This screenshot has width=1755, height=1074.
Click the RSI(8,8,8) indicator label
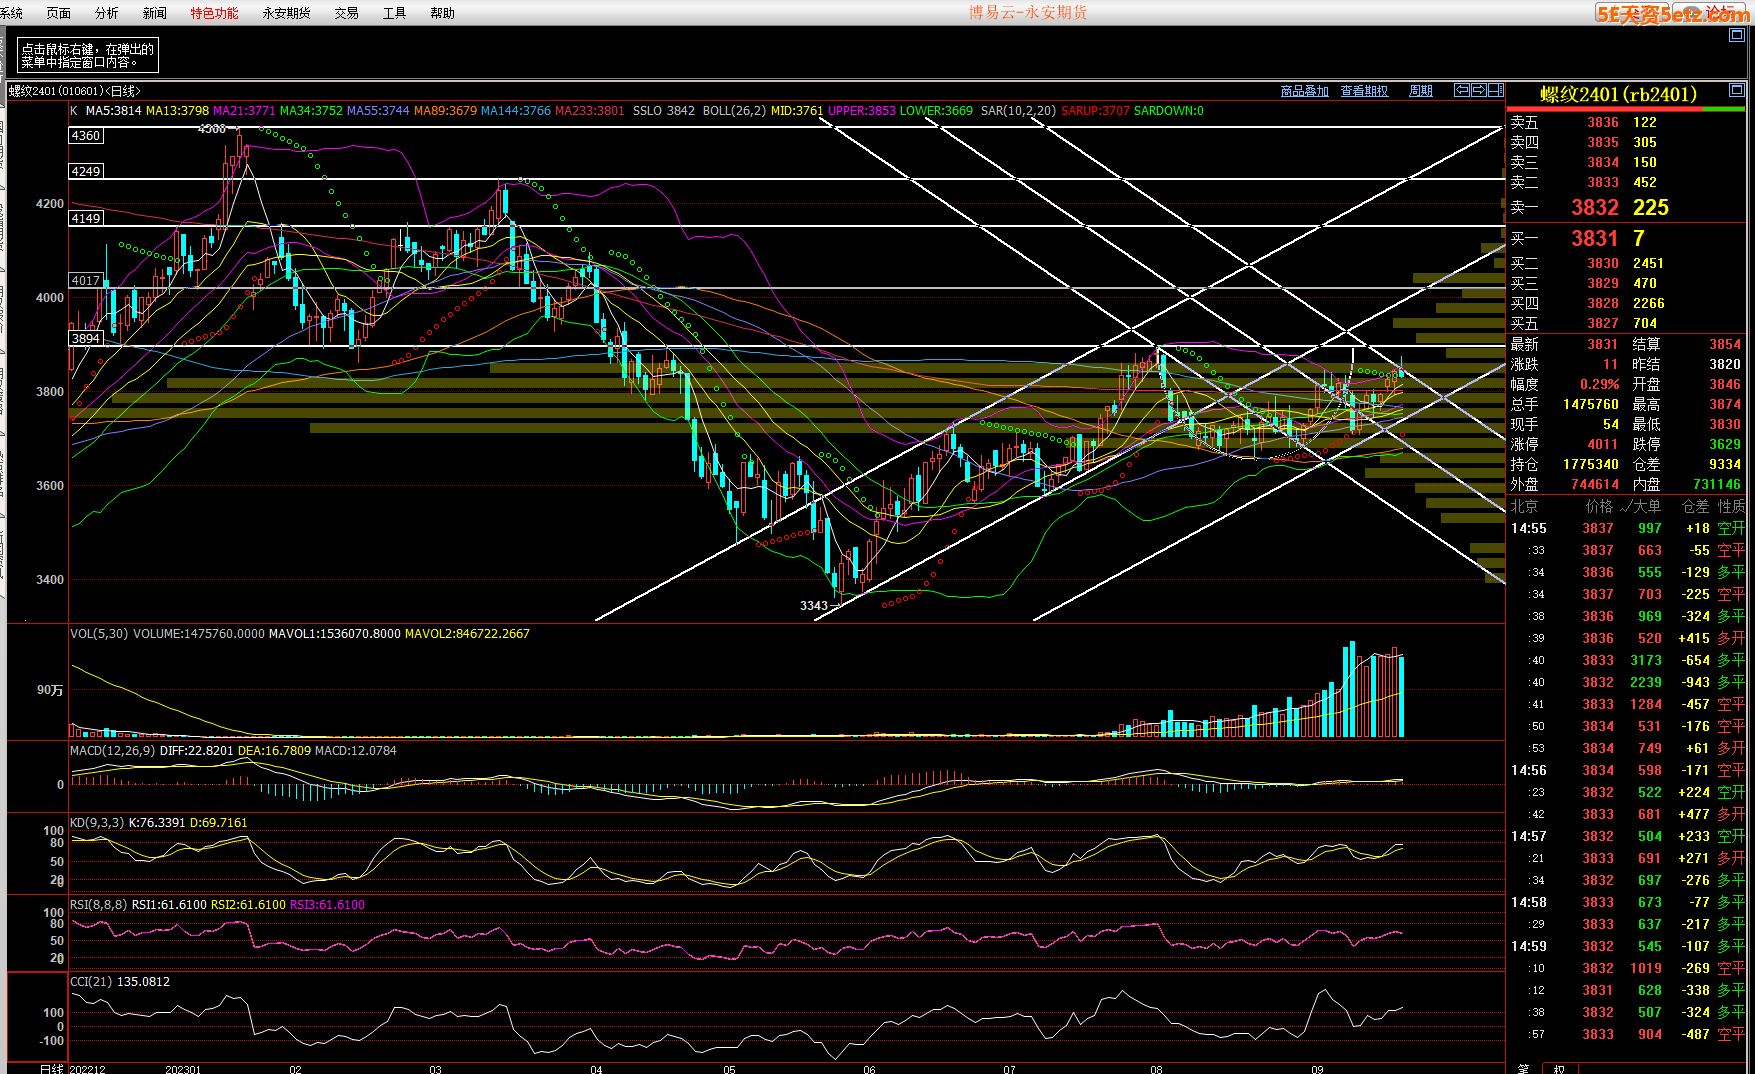(x=99, y=905)
